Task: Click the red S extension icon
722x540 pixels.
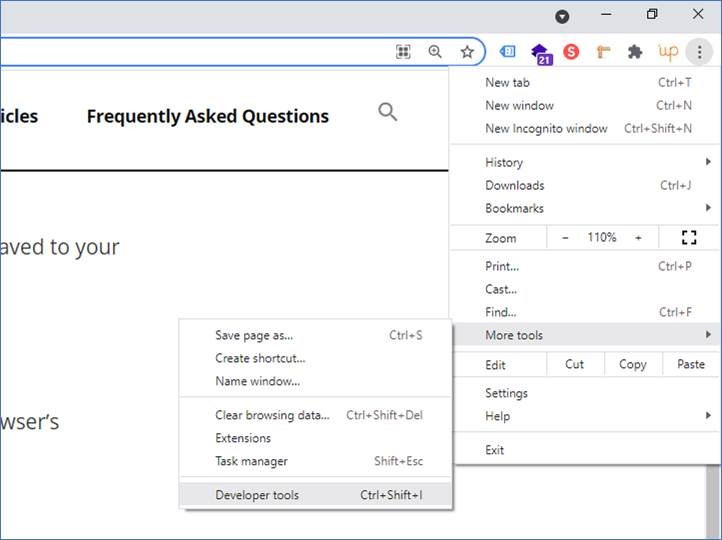Action: click(x=571, y=52)
